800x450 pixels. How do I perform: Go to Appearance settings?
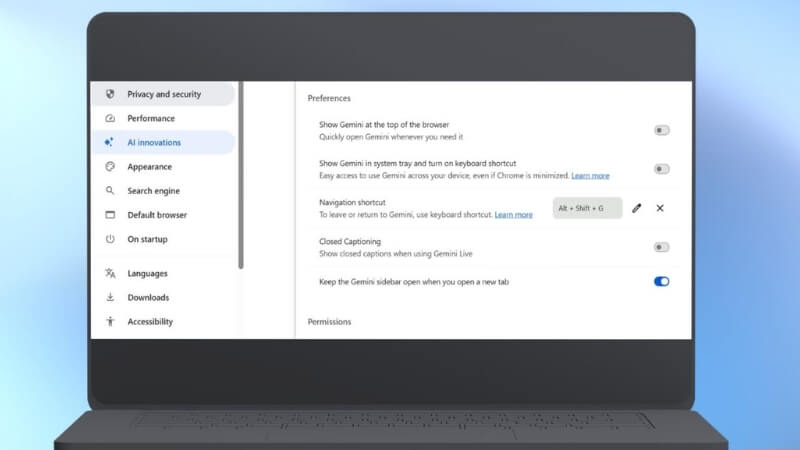(163, 166)
